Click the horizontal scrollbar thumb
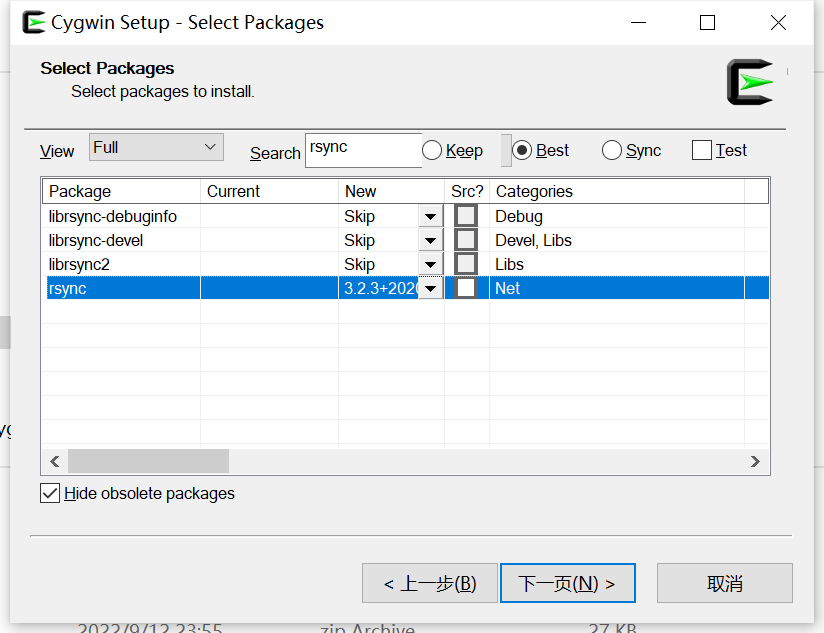The height and width of the screenshot is (633, 824). [148, 461]
